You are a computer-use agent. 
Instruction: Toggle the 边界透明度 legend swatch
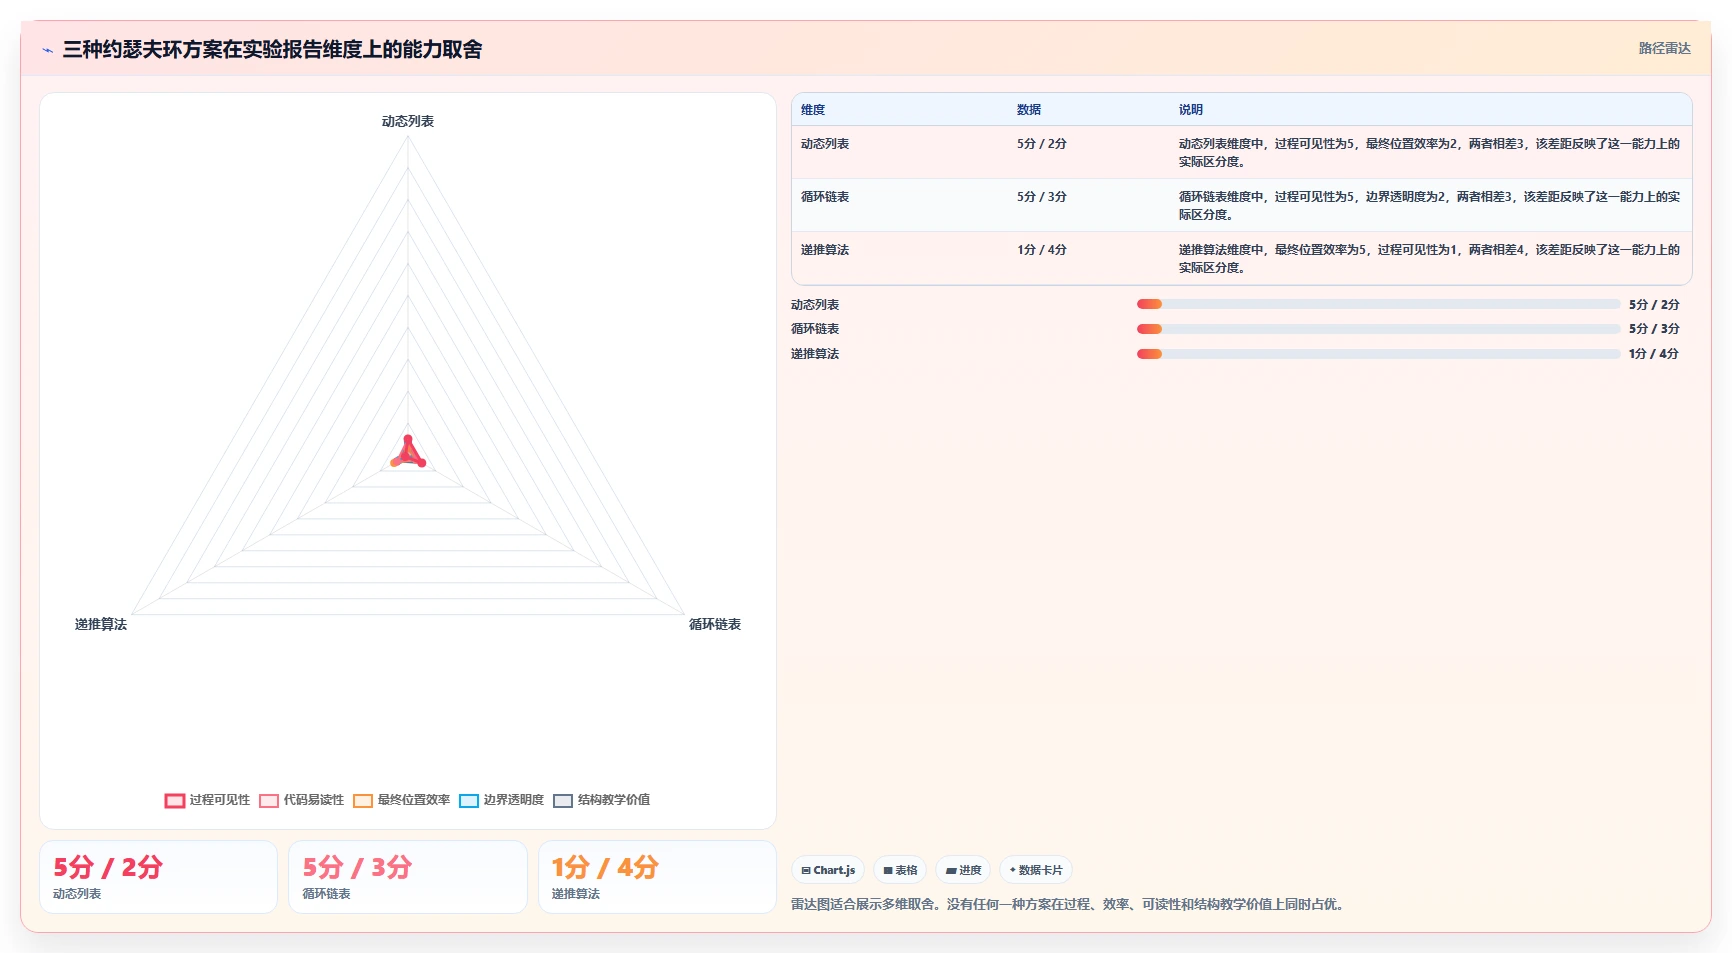(469, 801)
